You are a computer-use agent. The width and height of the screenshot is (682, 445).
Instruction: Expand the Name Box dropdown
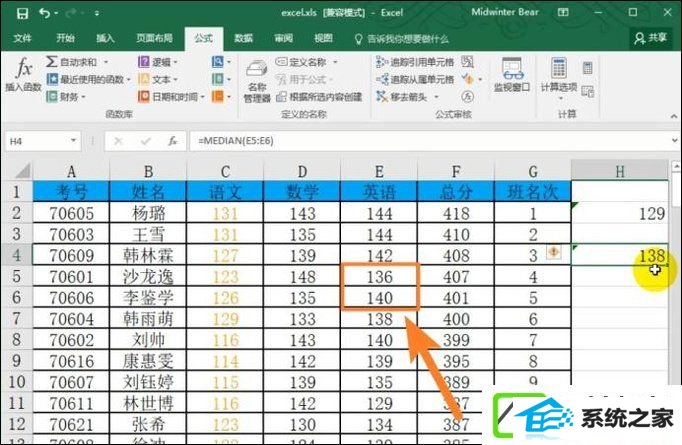click(x=74, y=141)
